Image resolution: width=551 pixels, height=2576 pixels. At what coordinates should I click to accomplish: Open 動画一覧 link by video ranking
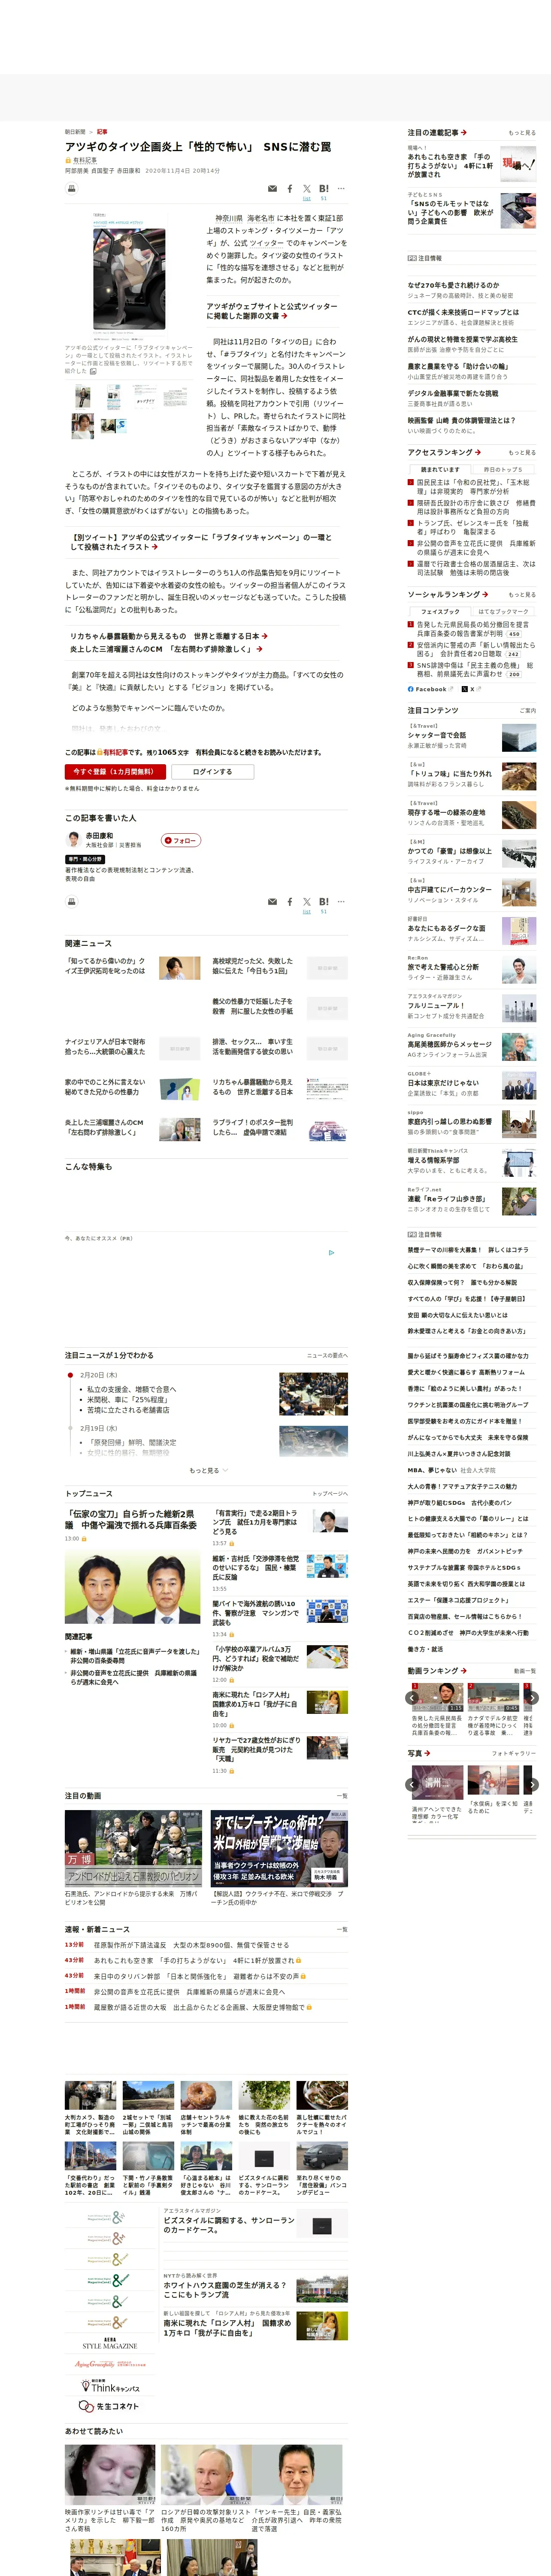[x=524, y=1670]
